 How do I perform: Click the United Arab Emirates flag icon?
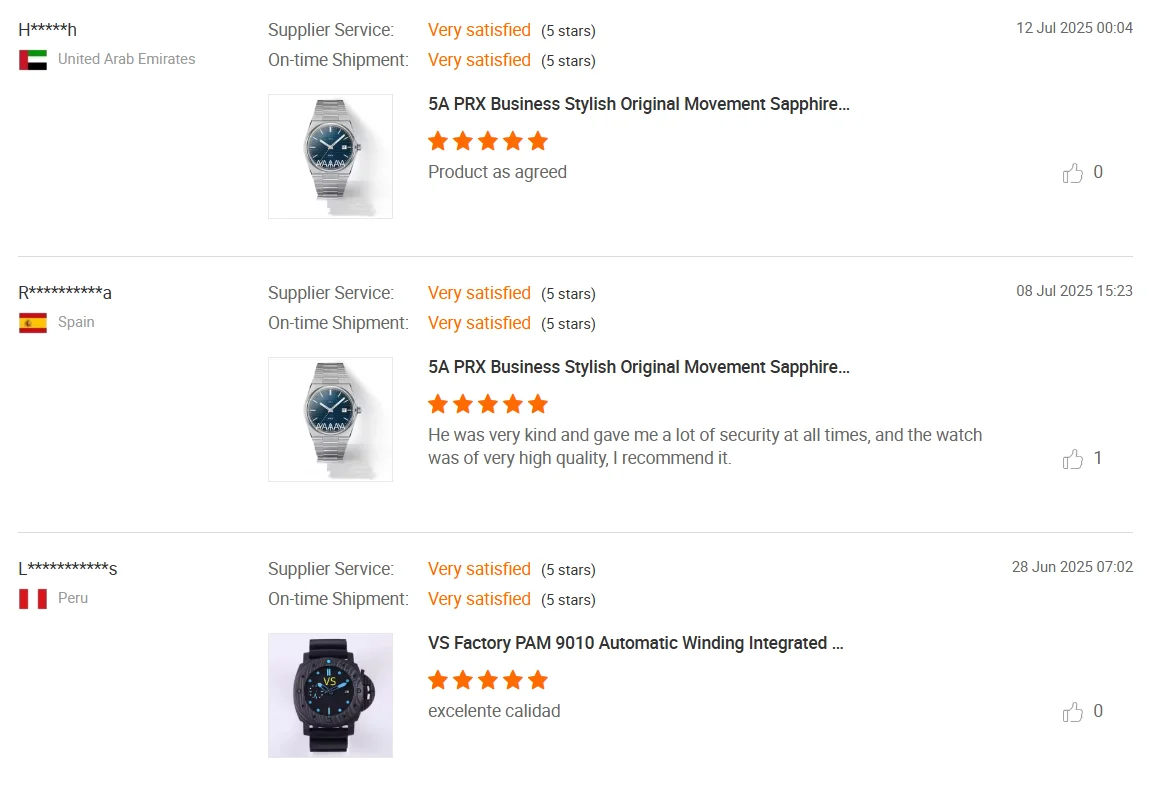coord(33,59)
